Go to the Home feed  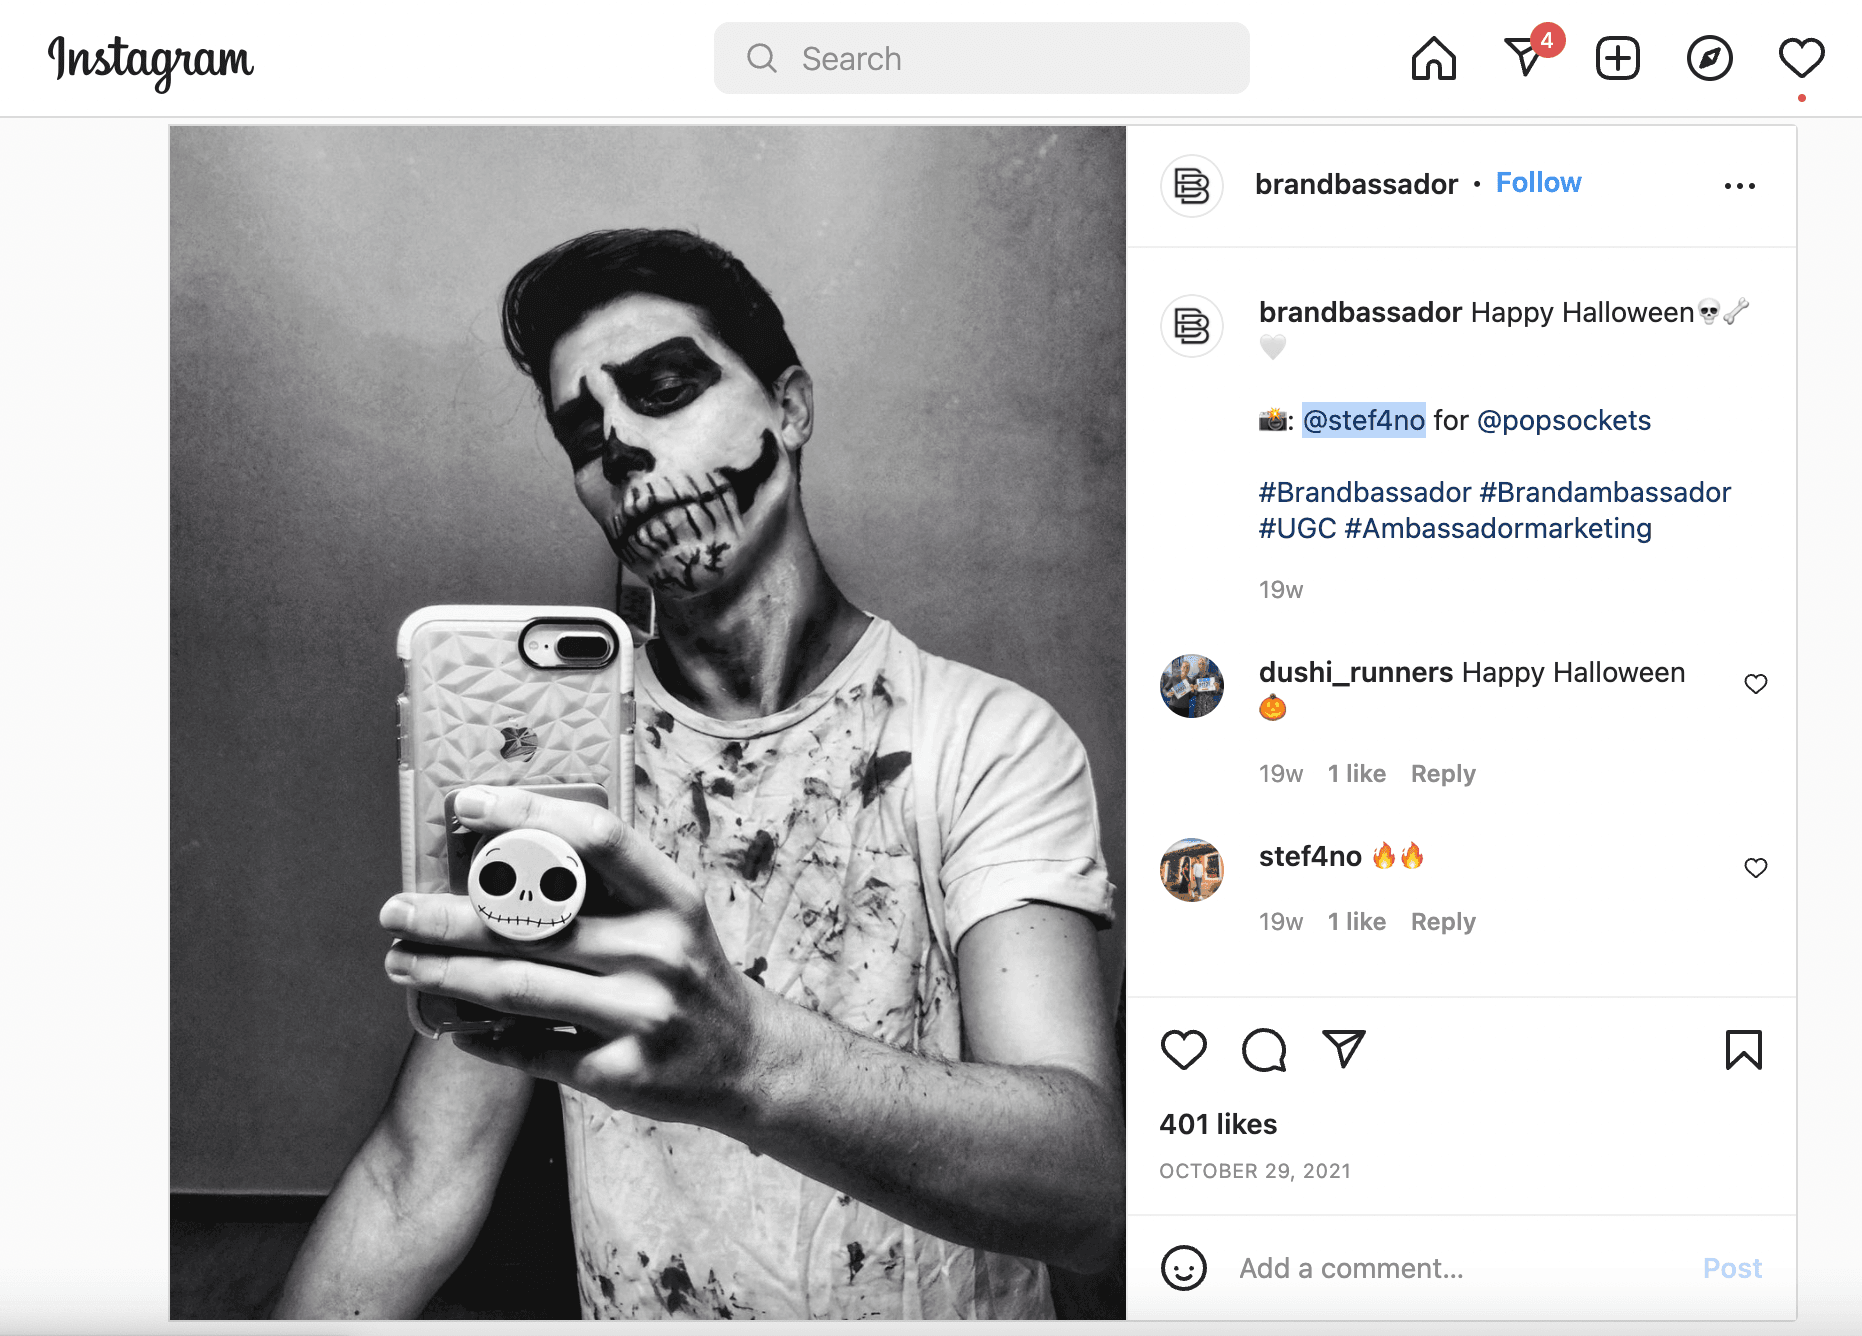coord(1434,58)
